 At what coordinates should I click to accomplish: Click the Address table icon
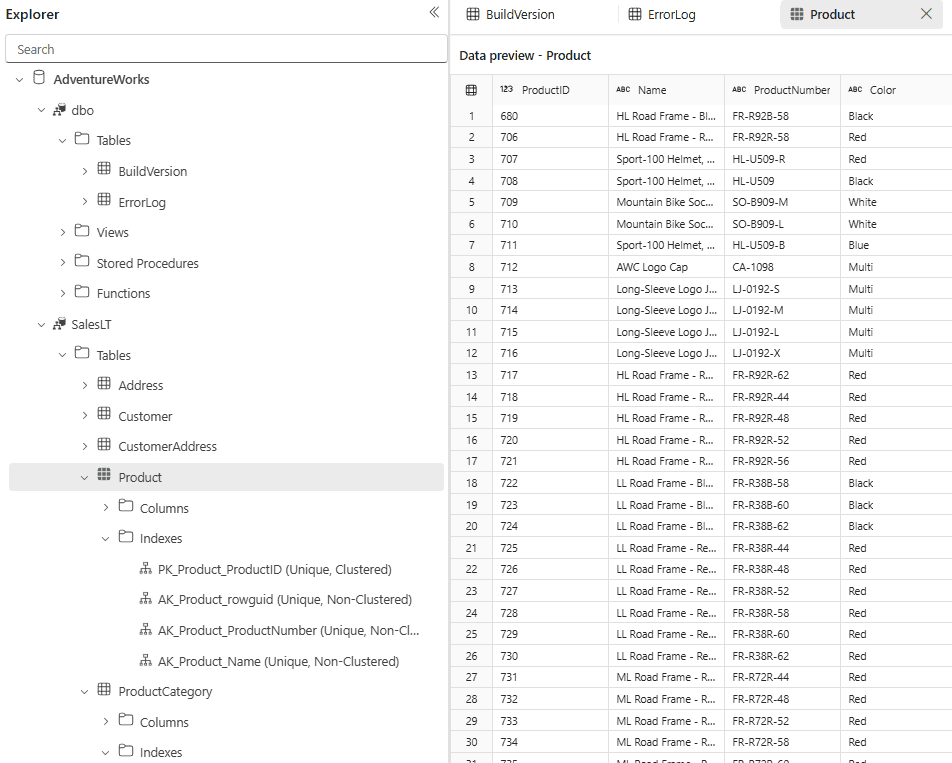click(x=104, y=383)
